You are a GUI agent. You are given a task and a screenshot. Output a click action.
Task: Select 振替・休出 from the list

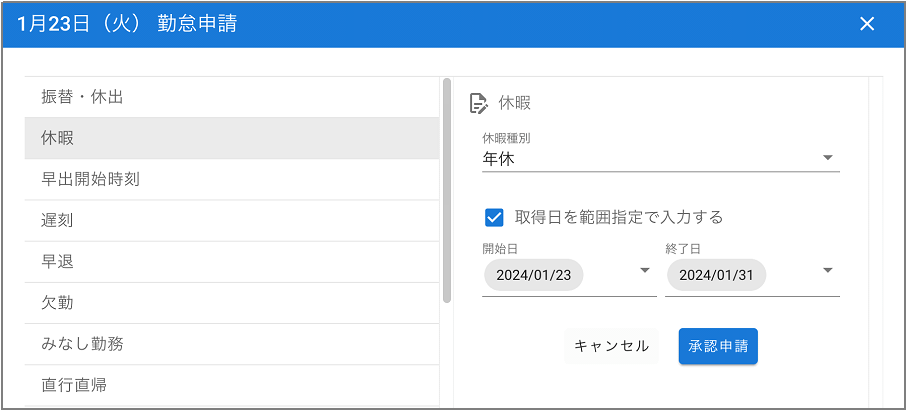click(x=232, y=97)
